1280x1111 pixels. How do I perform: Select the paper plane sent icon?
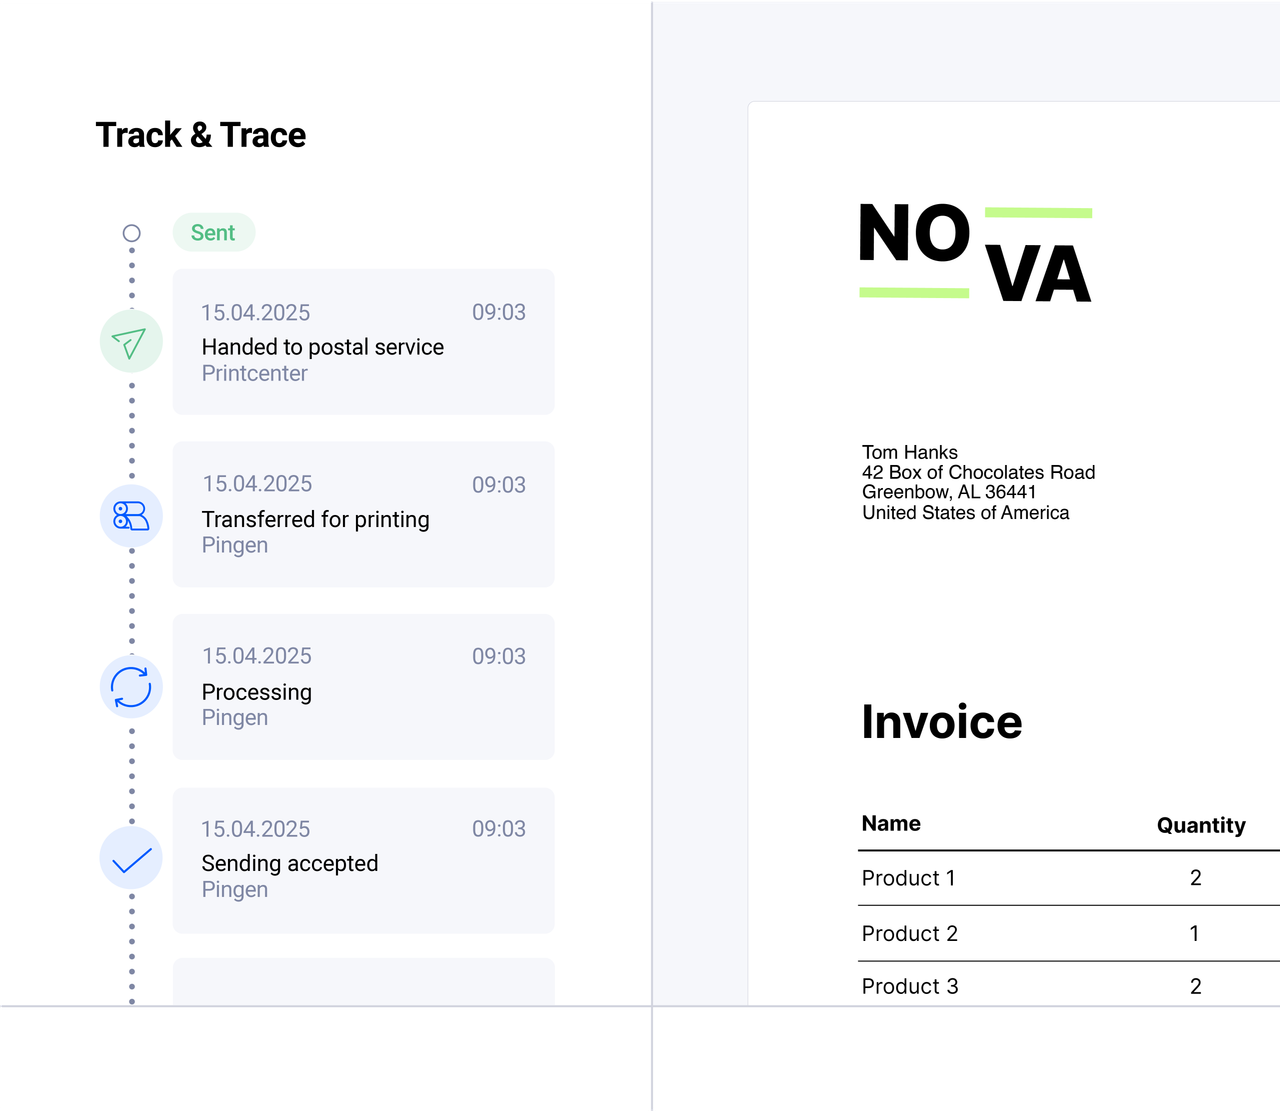[130, 341]
